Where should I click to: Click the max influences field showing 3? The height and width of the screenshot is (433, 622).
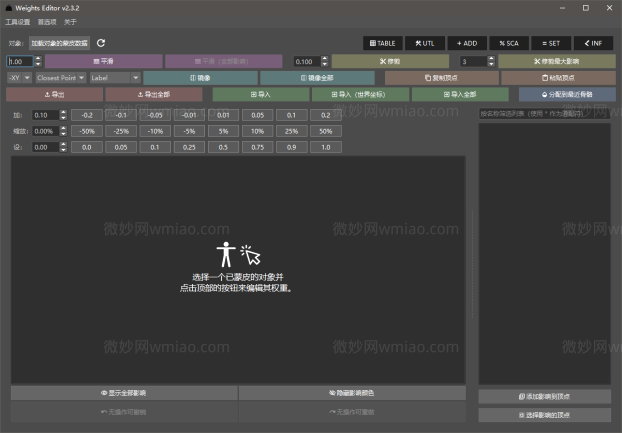point(473,61)
